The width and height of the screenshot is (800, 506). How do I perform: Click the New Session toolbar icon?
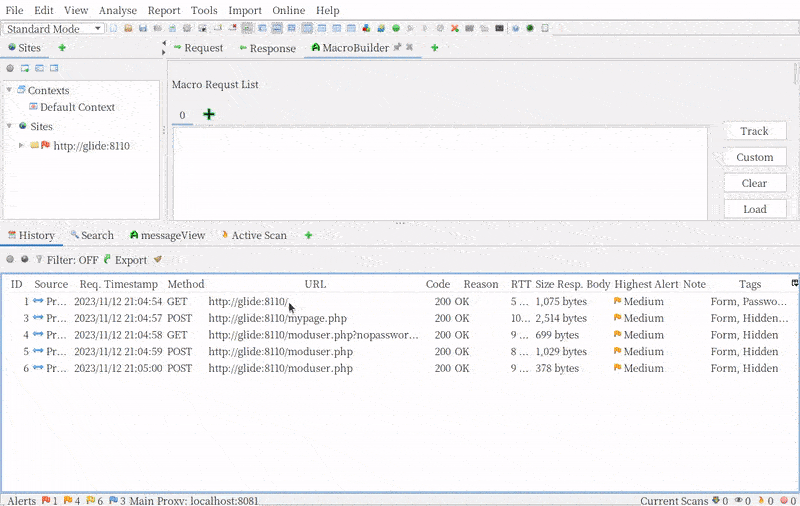click(113, 29)
